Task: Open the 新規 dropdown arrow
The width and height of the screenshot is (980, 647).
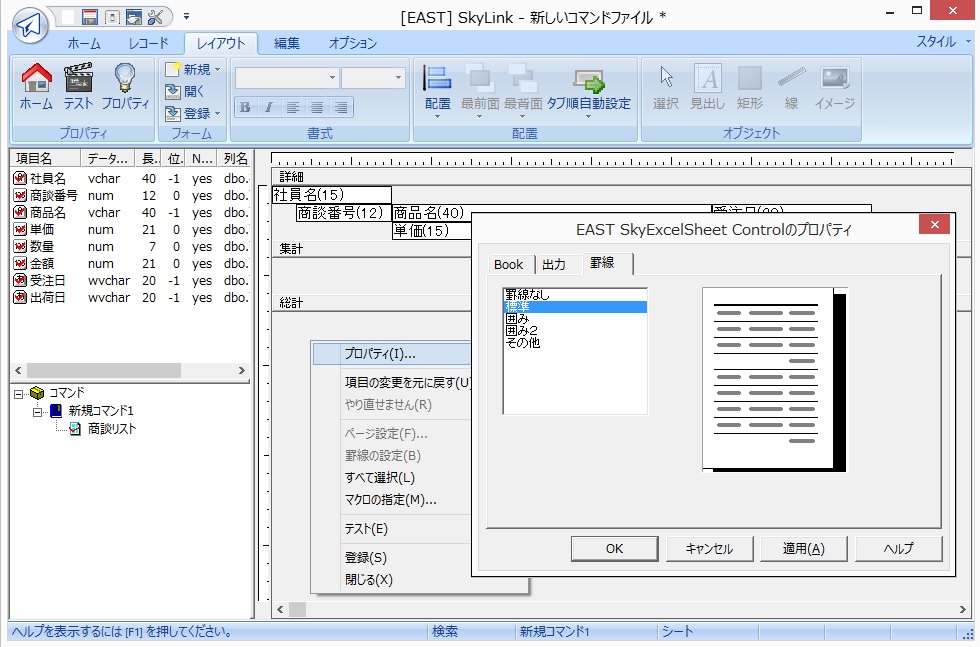Action: [218, 69]
